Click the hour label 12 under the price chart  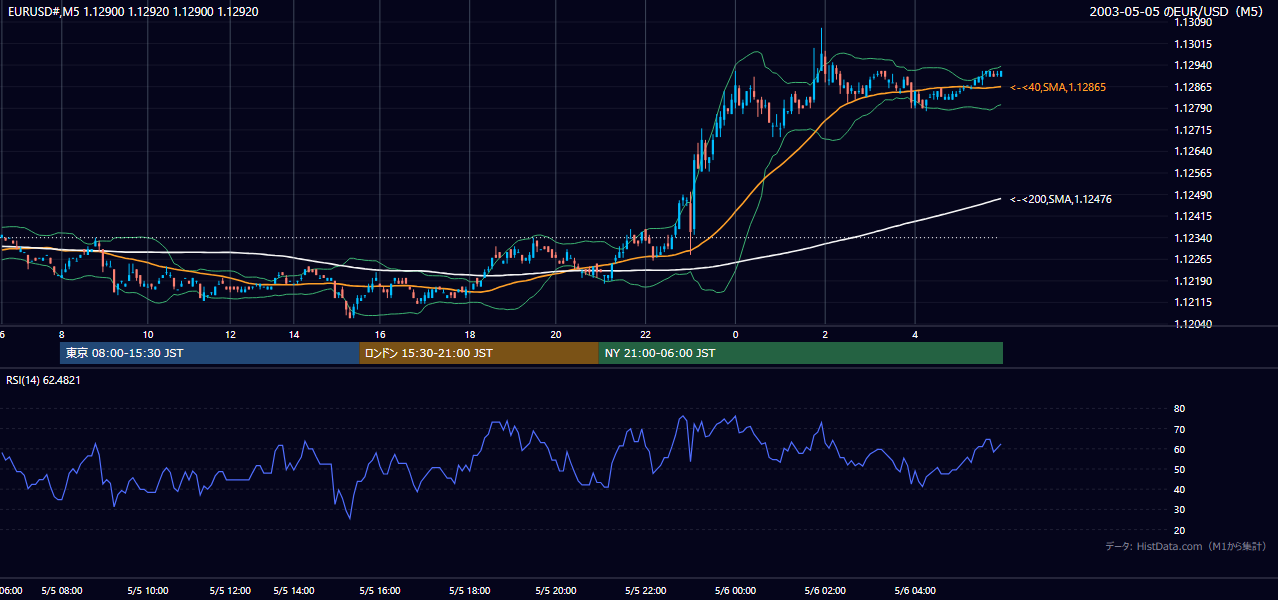click(230, 334)
